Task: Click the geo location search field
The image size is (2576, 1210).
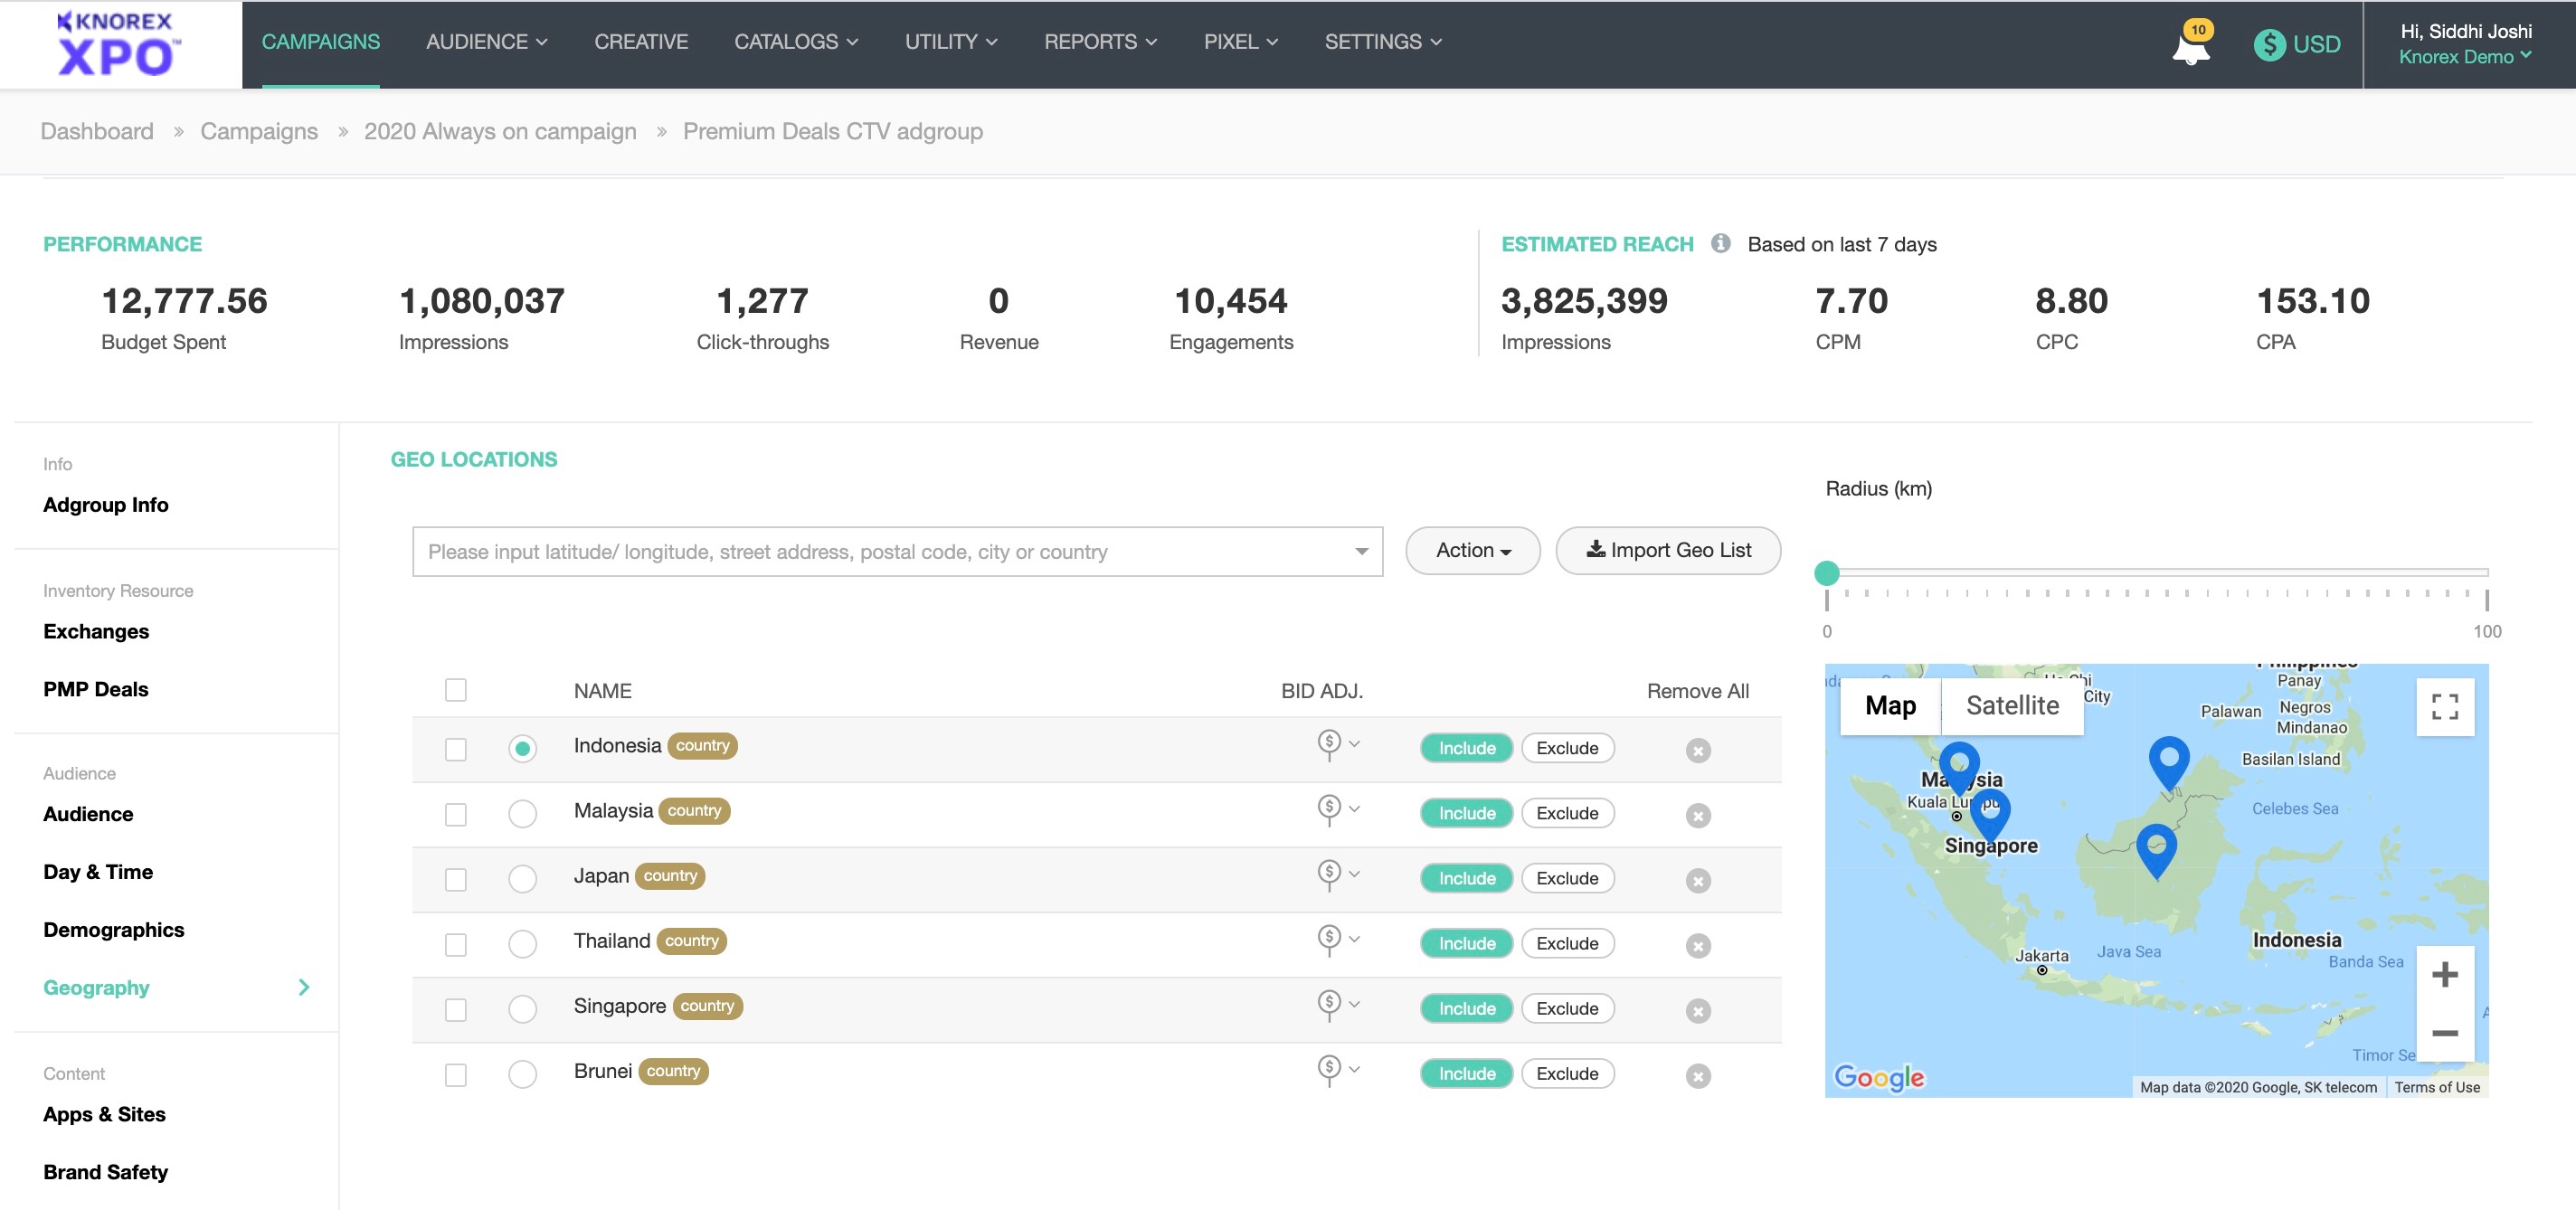Action: pos(897,552)
